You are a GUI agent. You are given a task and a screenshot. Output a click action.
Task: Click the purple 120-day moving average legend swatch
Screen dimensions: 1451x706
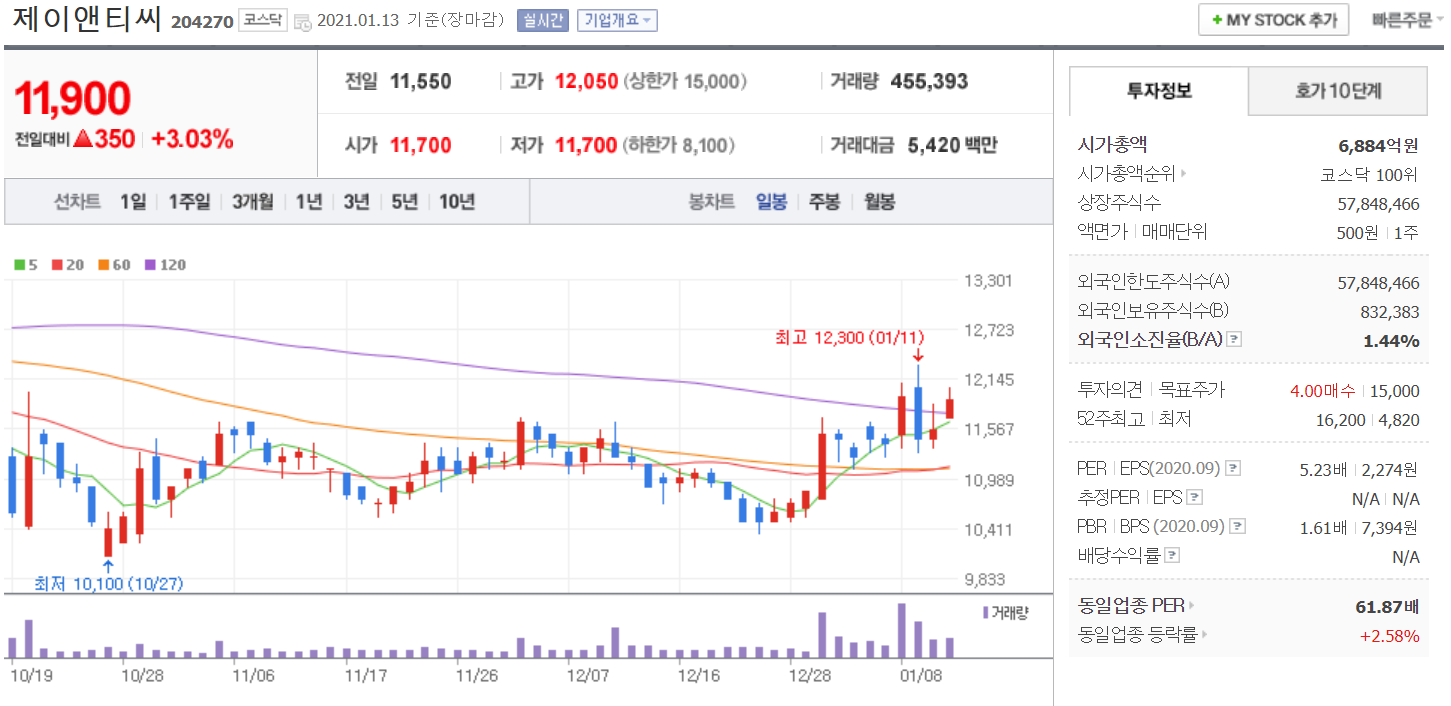151,265
